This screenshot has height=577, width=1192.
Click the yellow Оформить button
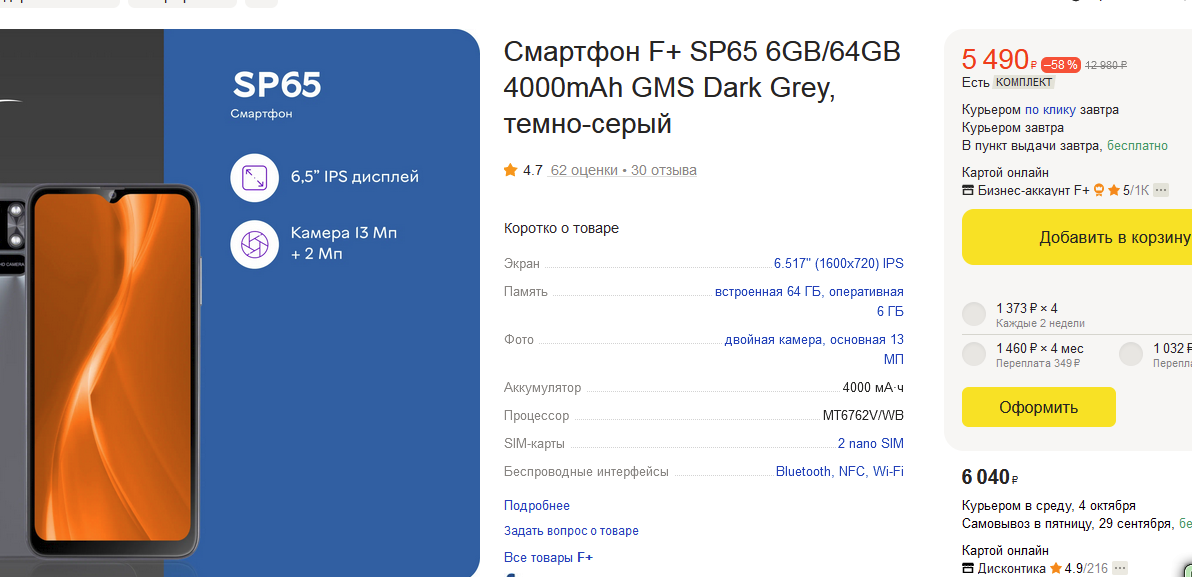[1038, 407]
